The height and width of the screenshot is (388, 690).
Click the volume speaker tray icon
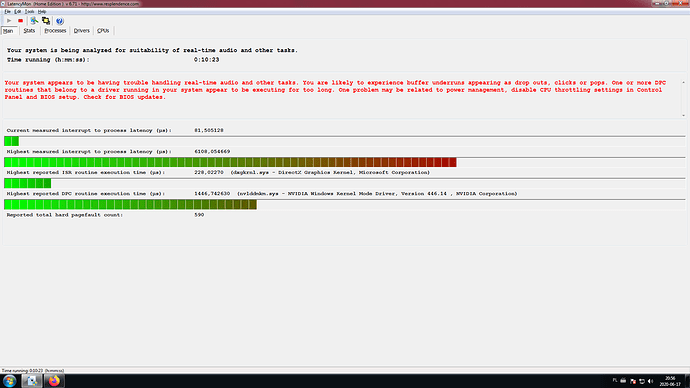point(650,381)
